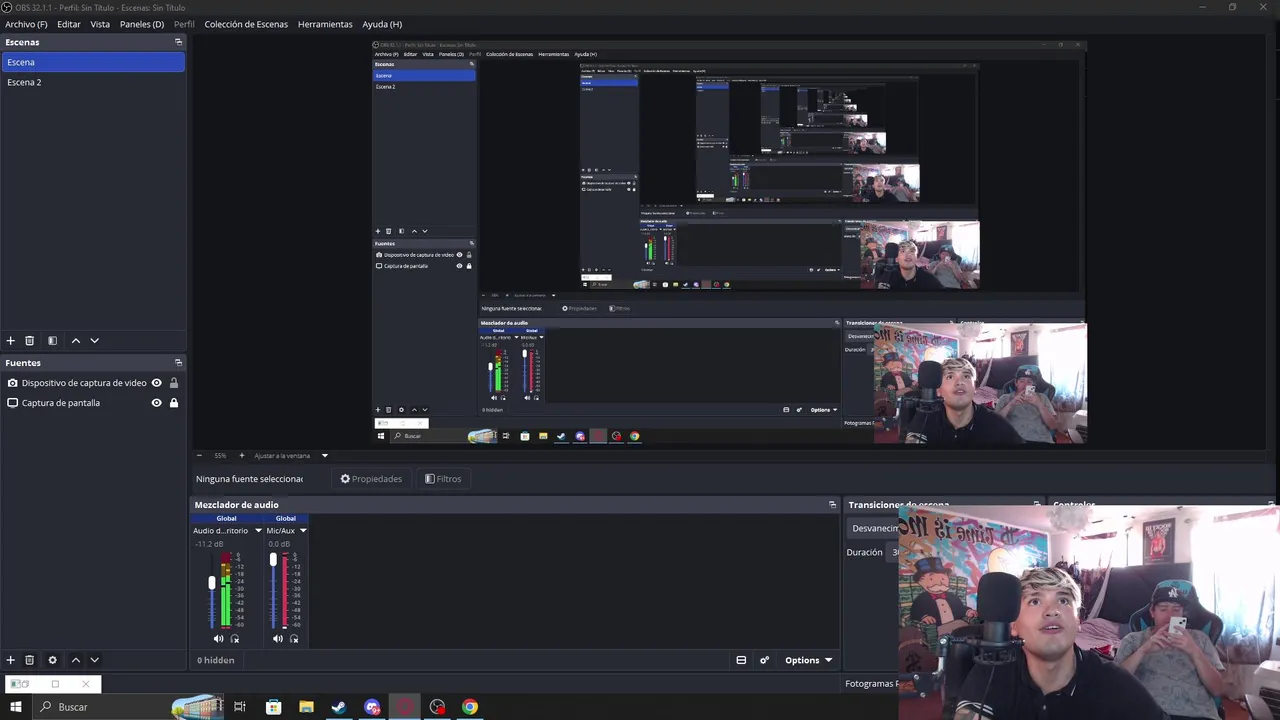The width and height of the screenshot is (1280, 720).
Task: Undock the Escenas panel with its float icon
Action: [178, 42]
